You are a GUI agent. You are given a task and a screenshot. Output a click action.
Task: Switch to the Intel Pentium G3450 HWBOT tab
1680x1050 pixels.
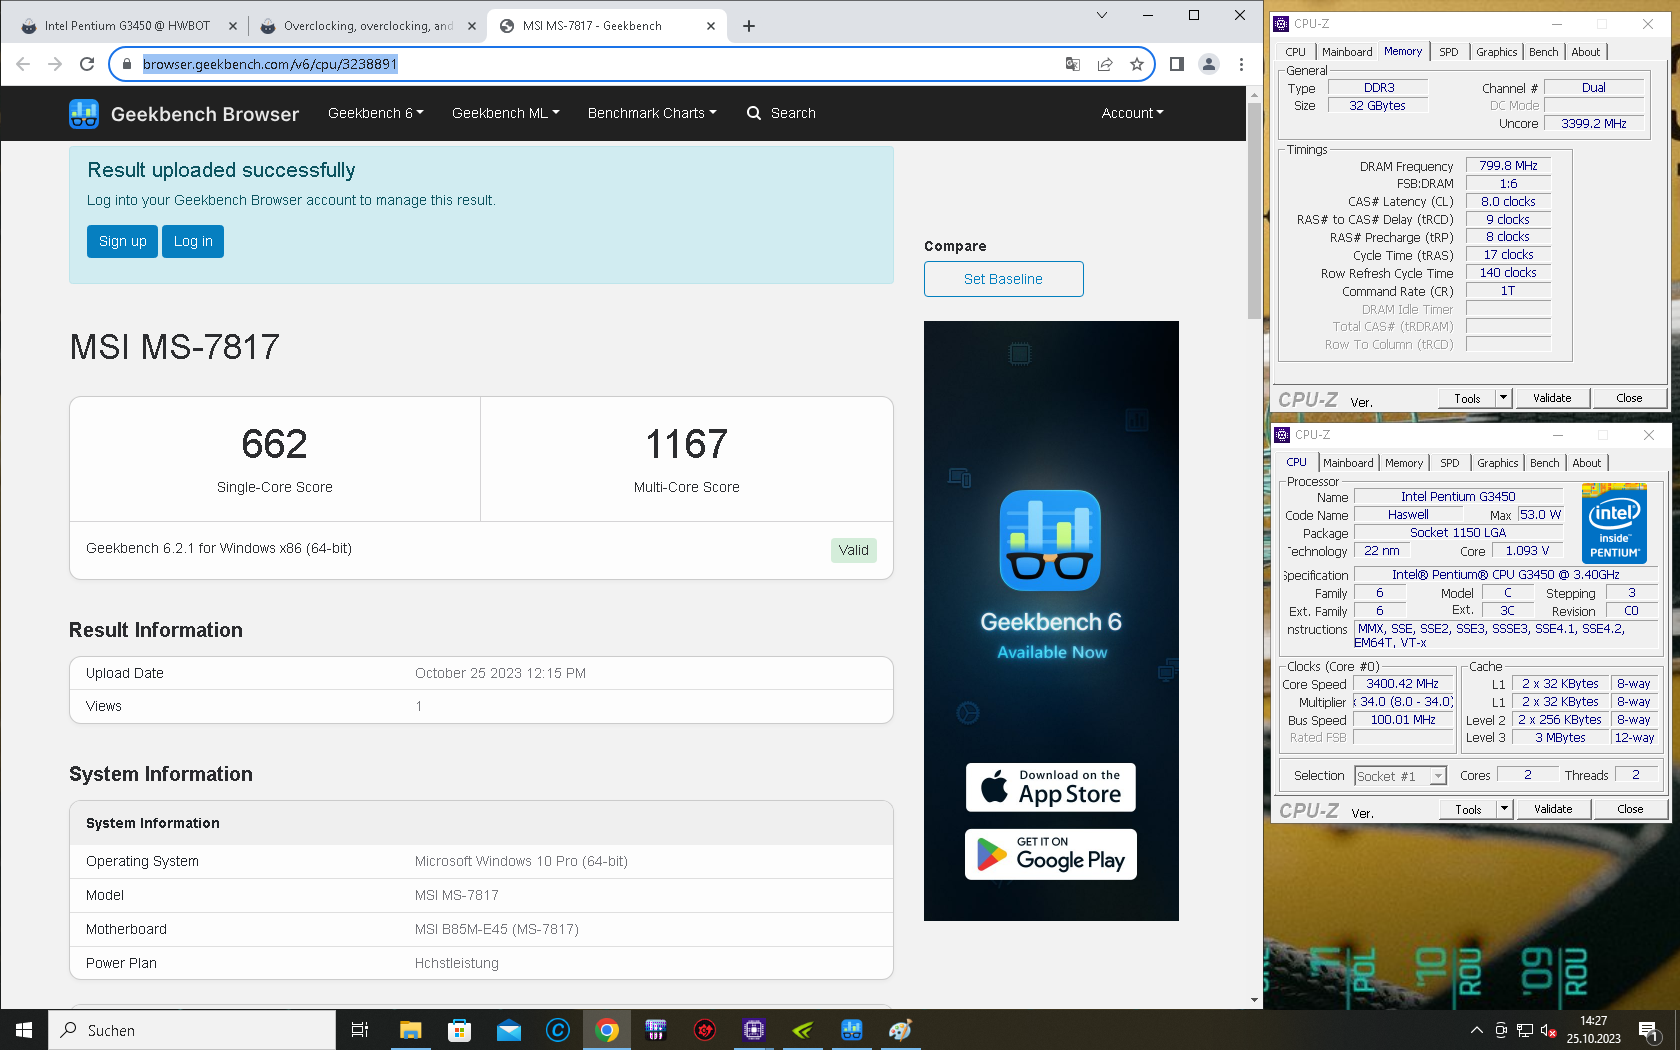pos(127,26)
